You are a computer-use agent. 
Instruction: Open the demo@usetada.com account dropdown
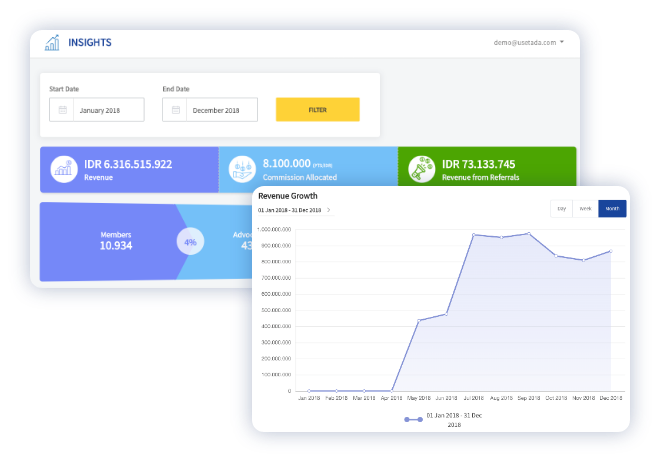tap(529, 43)
